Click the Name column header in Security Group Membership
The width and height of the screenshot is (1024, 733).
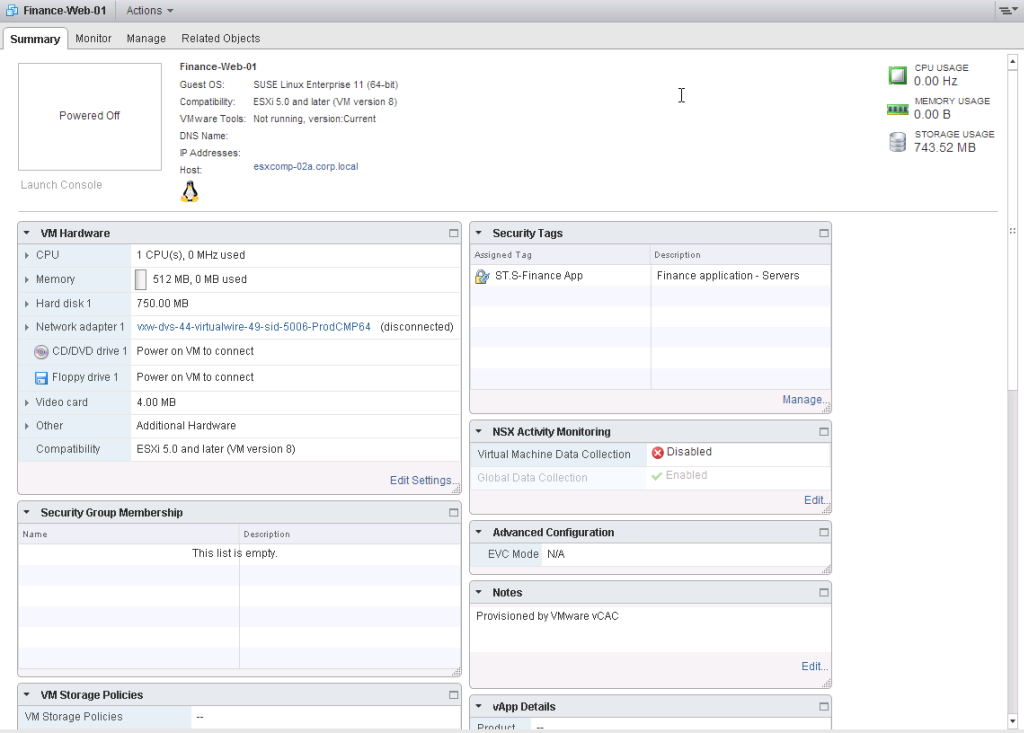[x=129, y=534]
